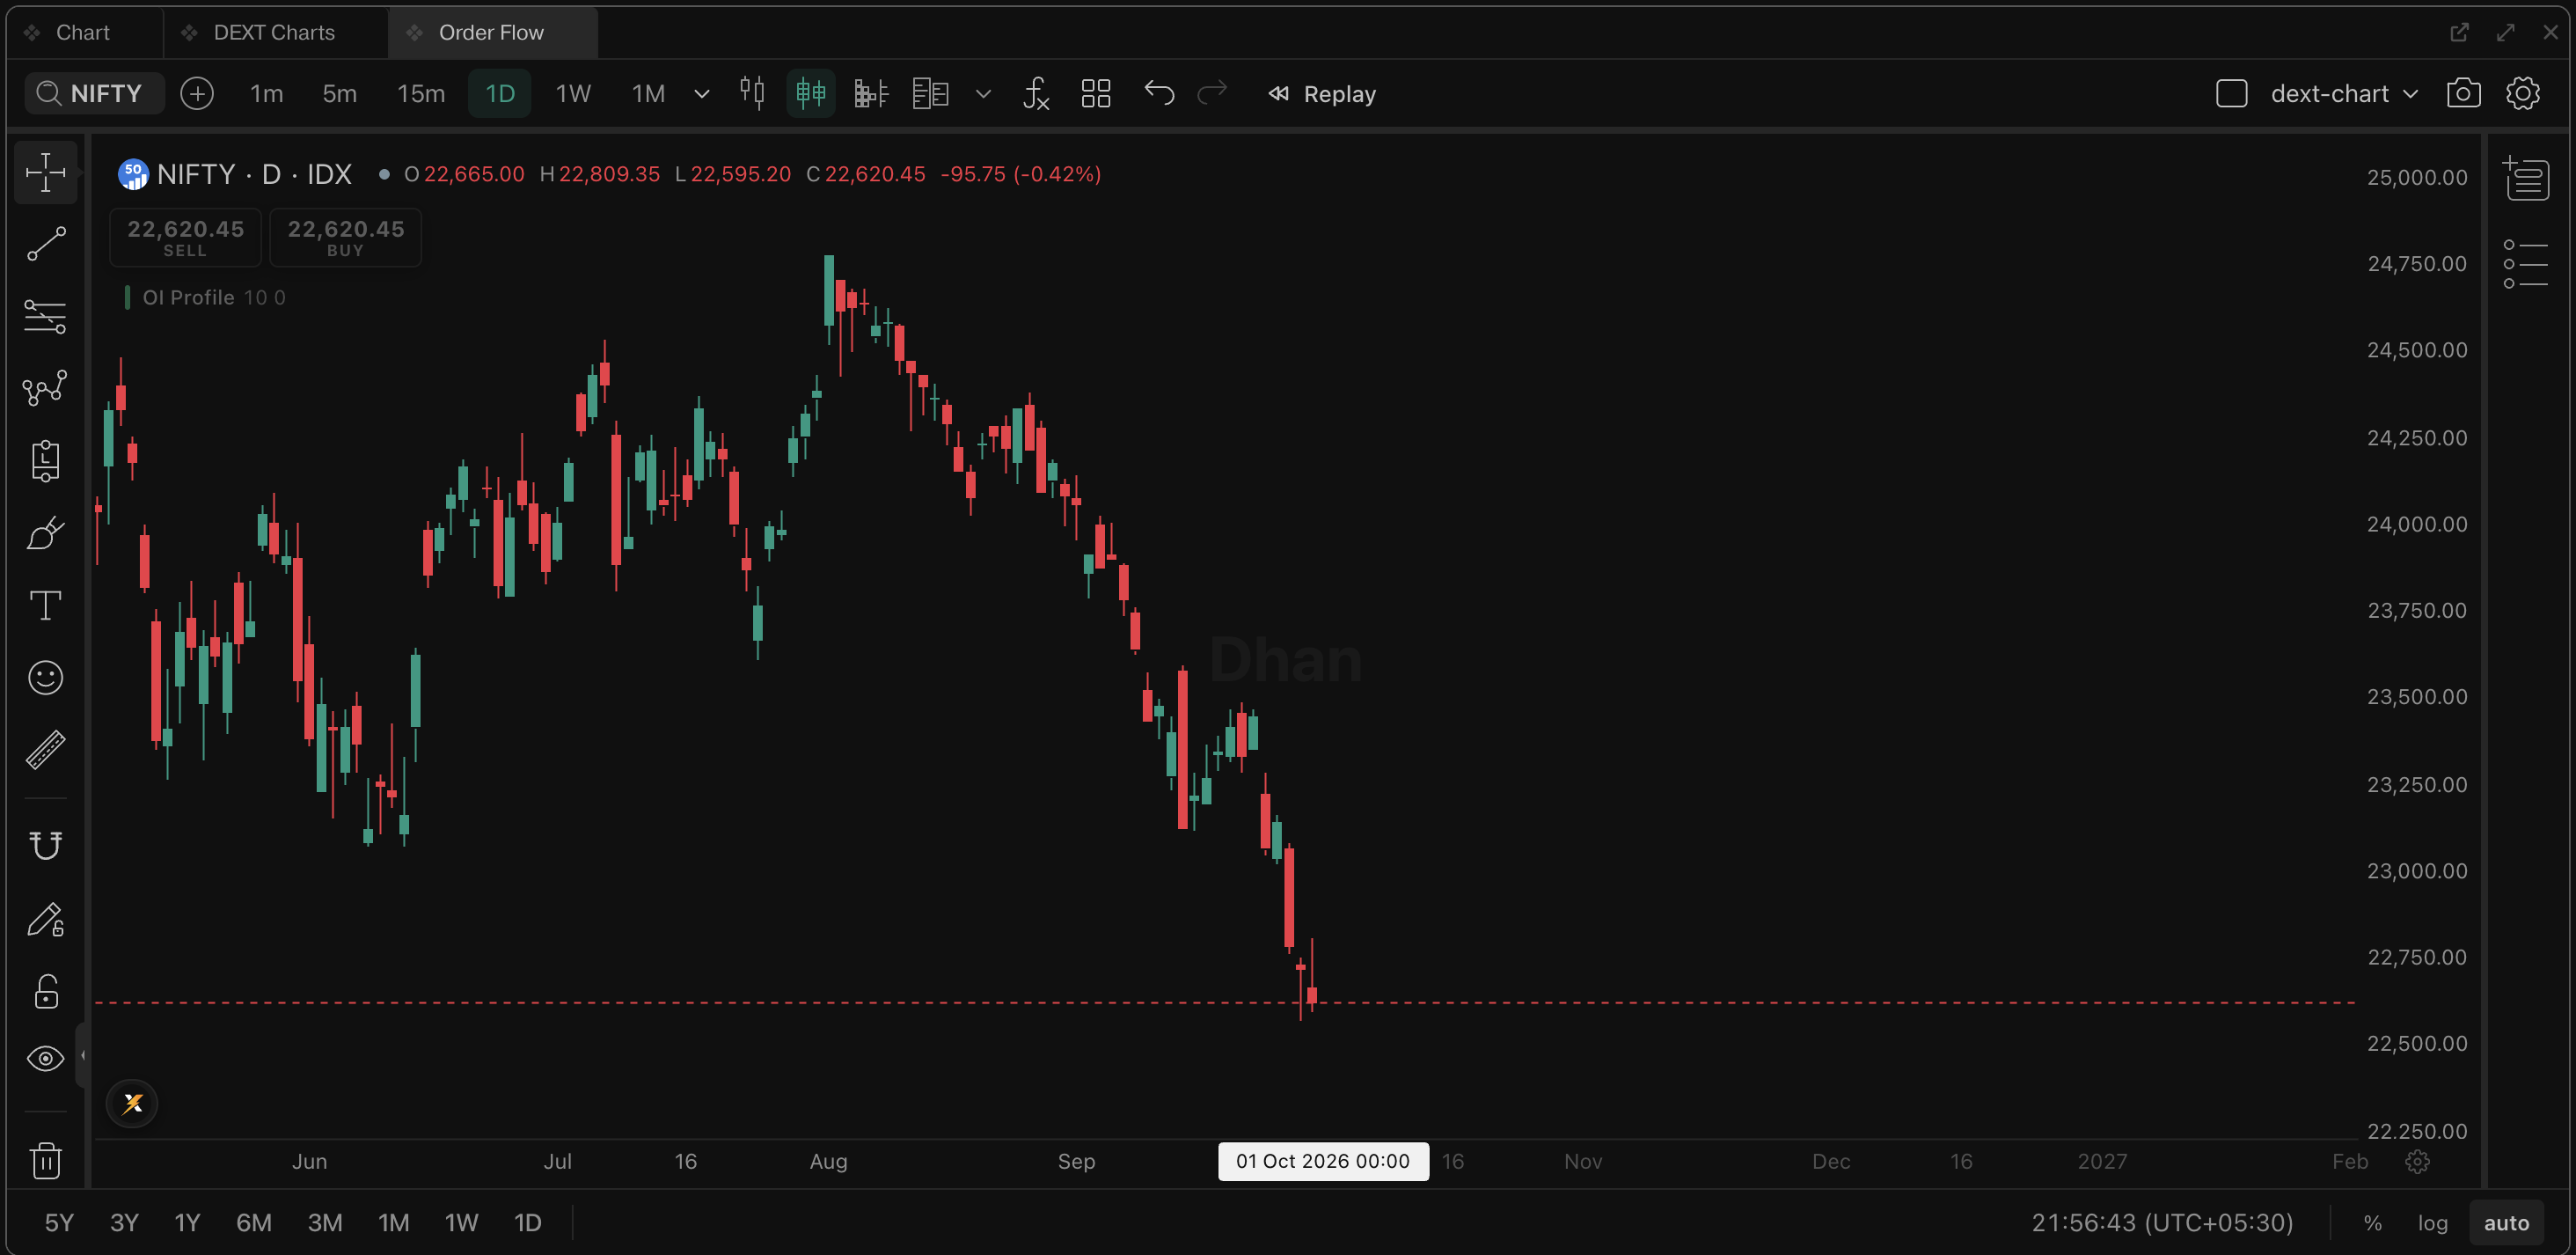This screenshot has height=1255, width=2576.
Task: Click the 22,620.45 SELL button
Action: tap(185, 238)
